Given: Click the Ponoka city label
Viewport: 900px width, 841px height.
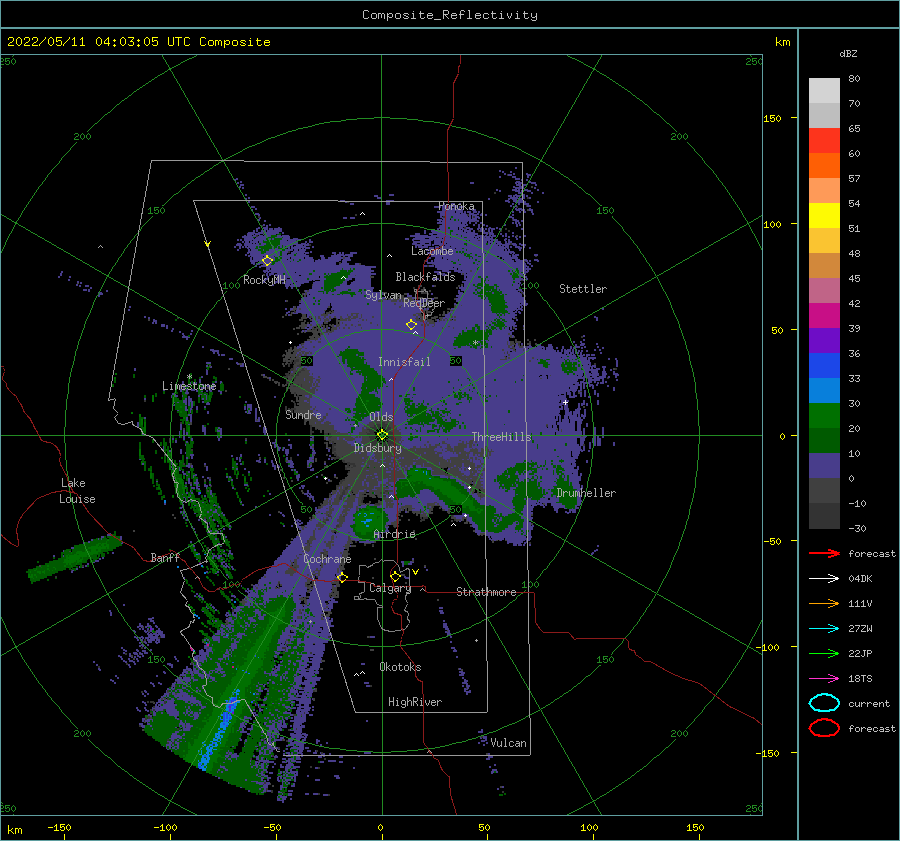Looking at the screenshot, I should 456,206.
